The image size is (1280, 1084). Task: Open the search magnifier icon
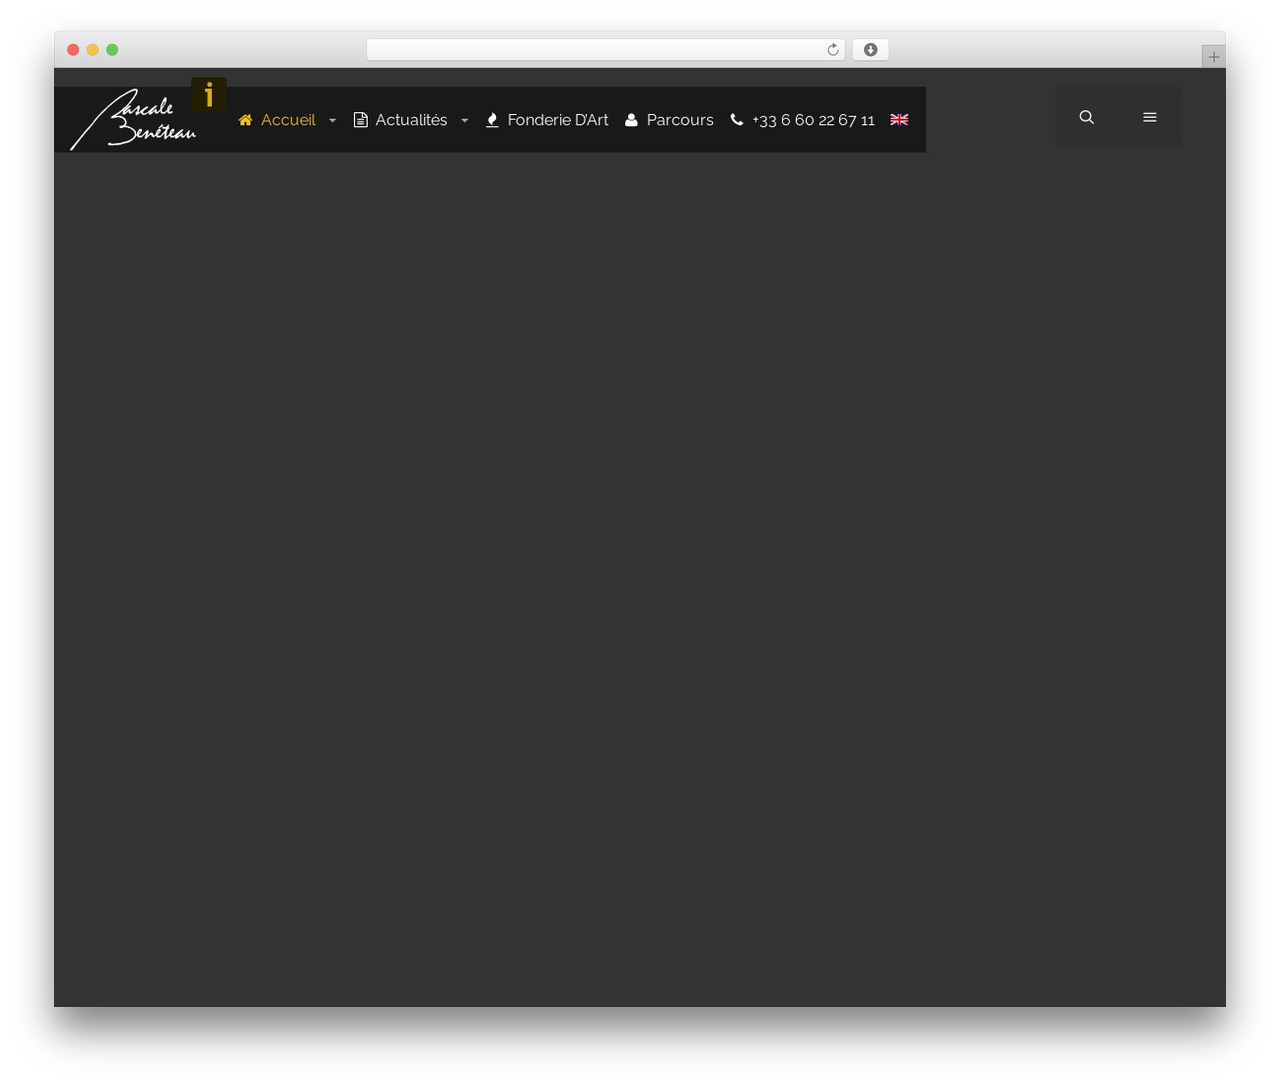pyautogui.click(x=1087, y=117)
